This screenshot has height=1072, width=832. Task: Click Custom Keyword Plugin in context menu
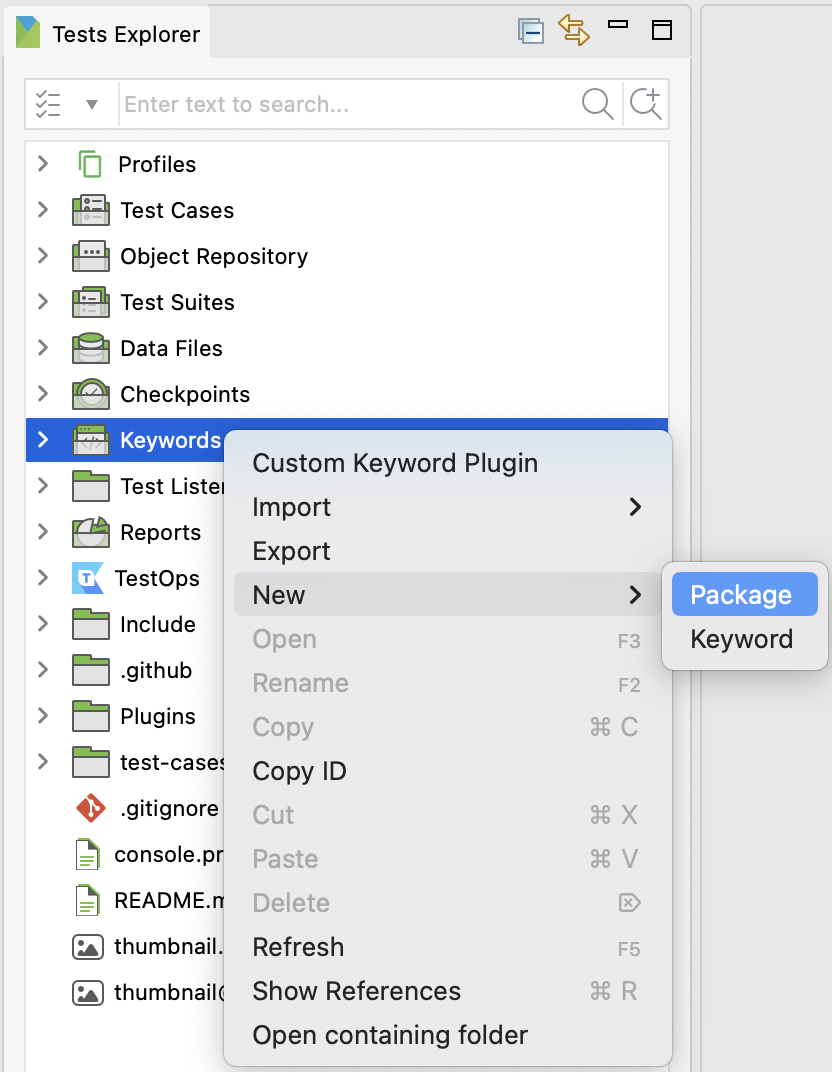(x=395, y=463)
